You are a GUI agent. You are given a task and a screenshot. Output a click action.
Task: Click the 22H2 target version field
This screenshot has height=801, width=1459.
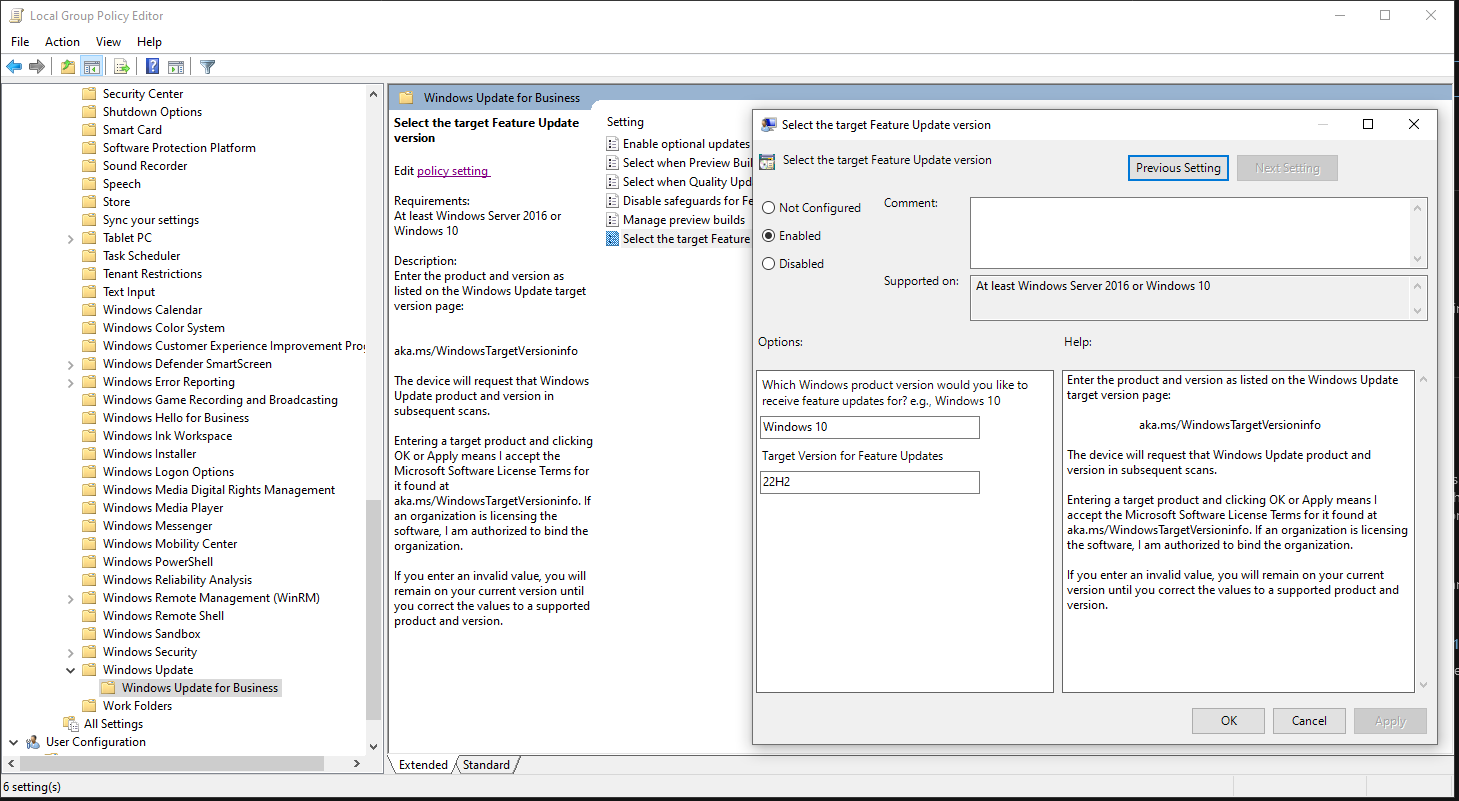tap(869, 482)
